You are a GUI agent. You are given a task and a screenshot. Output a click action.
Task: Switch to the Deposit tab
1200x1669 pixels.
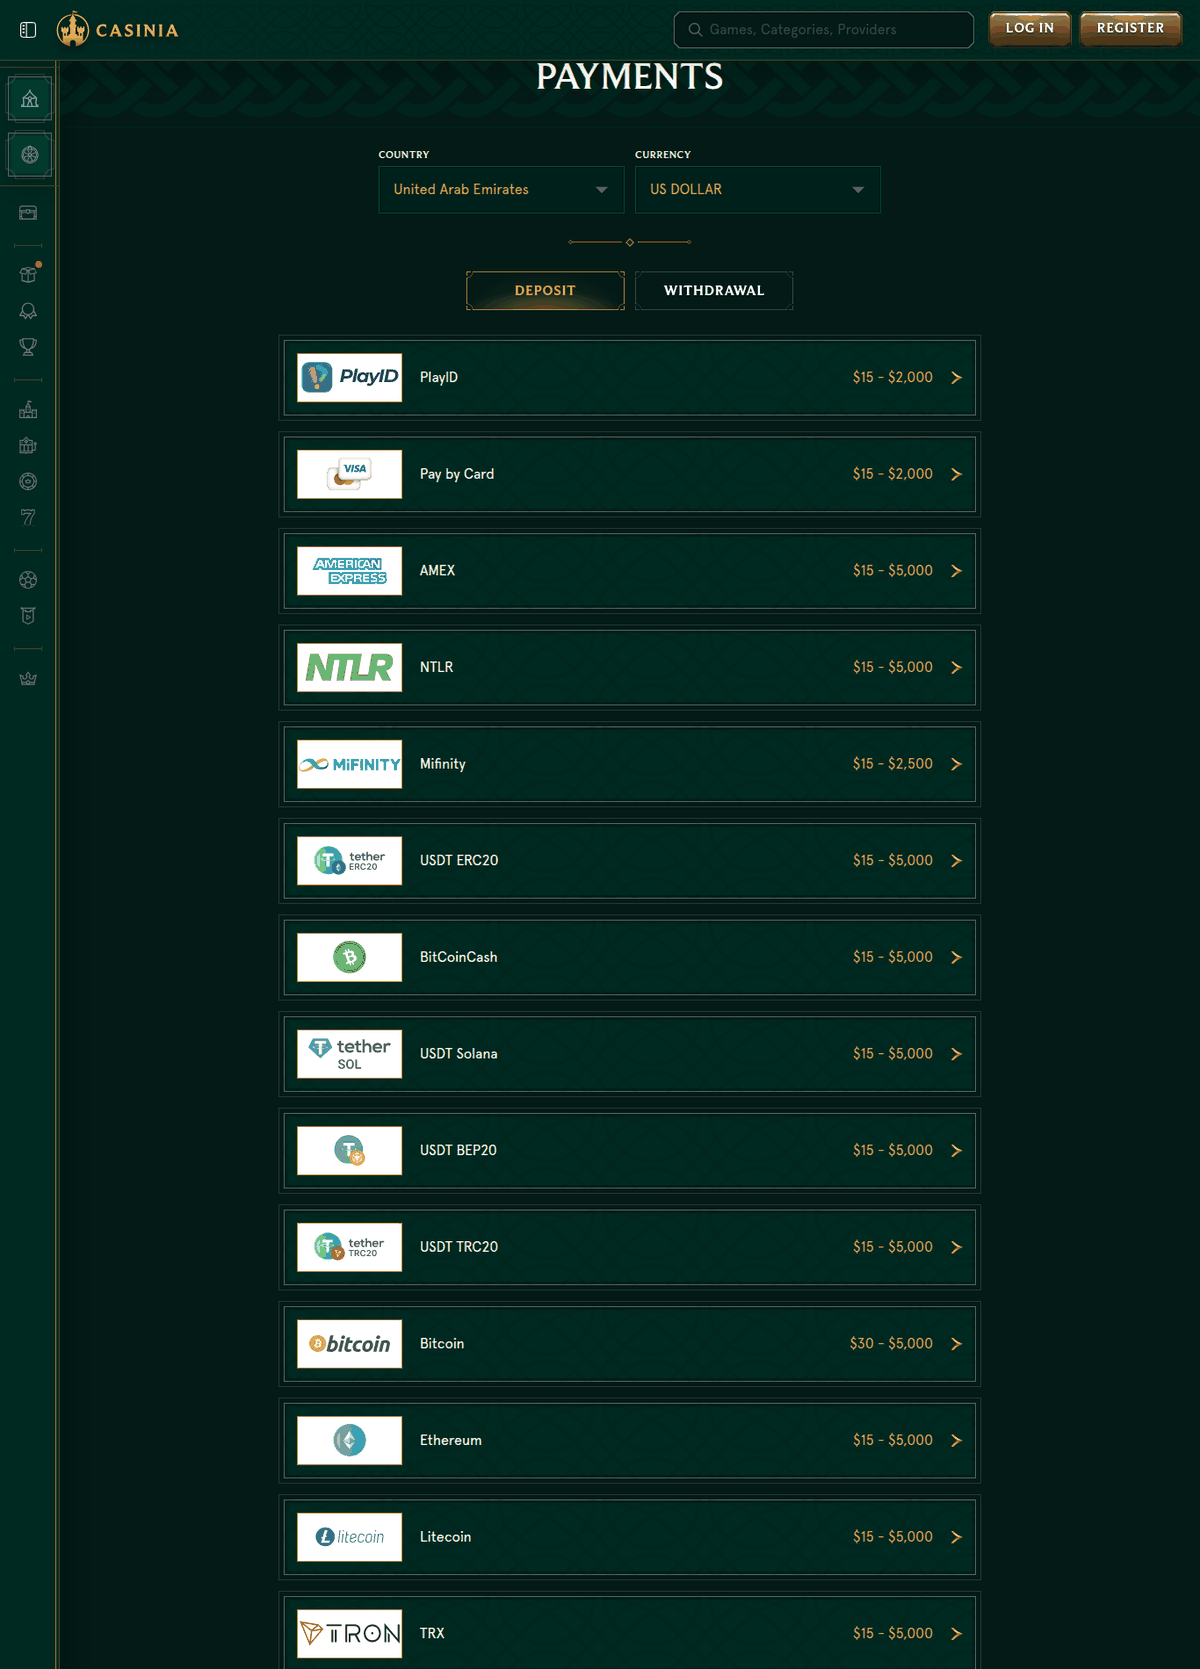click(545, 291)
